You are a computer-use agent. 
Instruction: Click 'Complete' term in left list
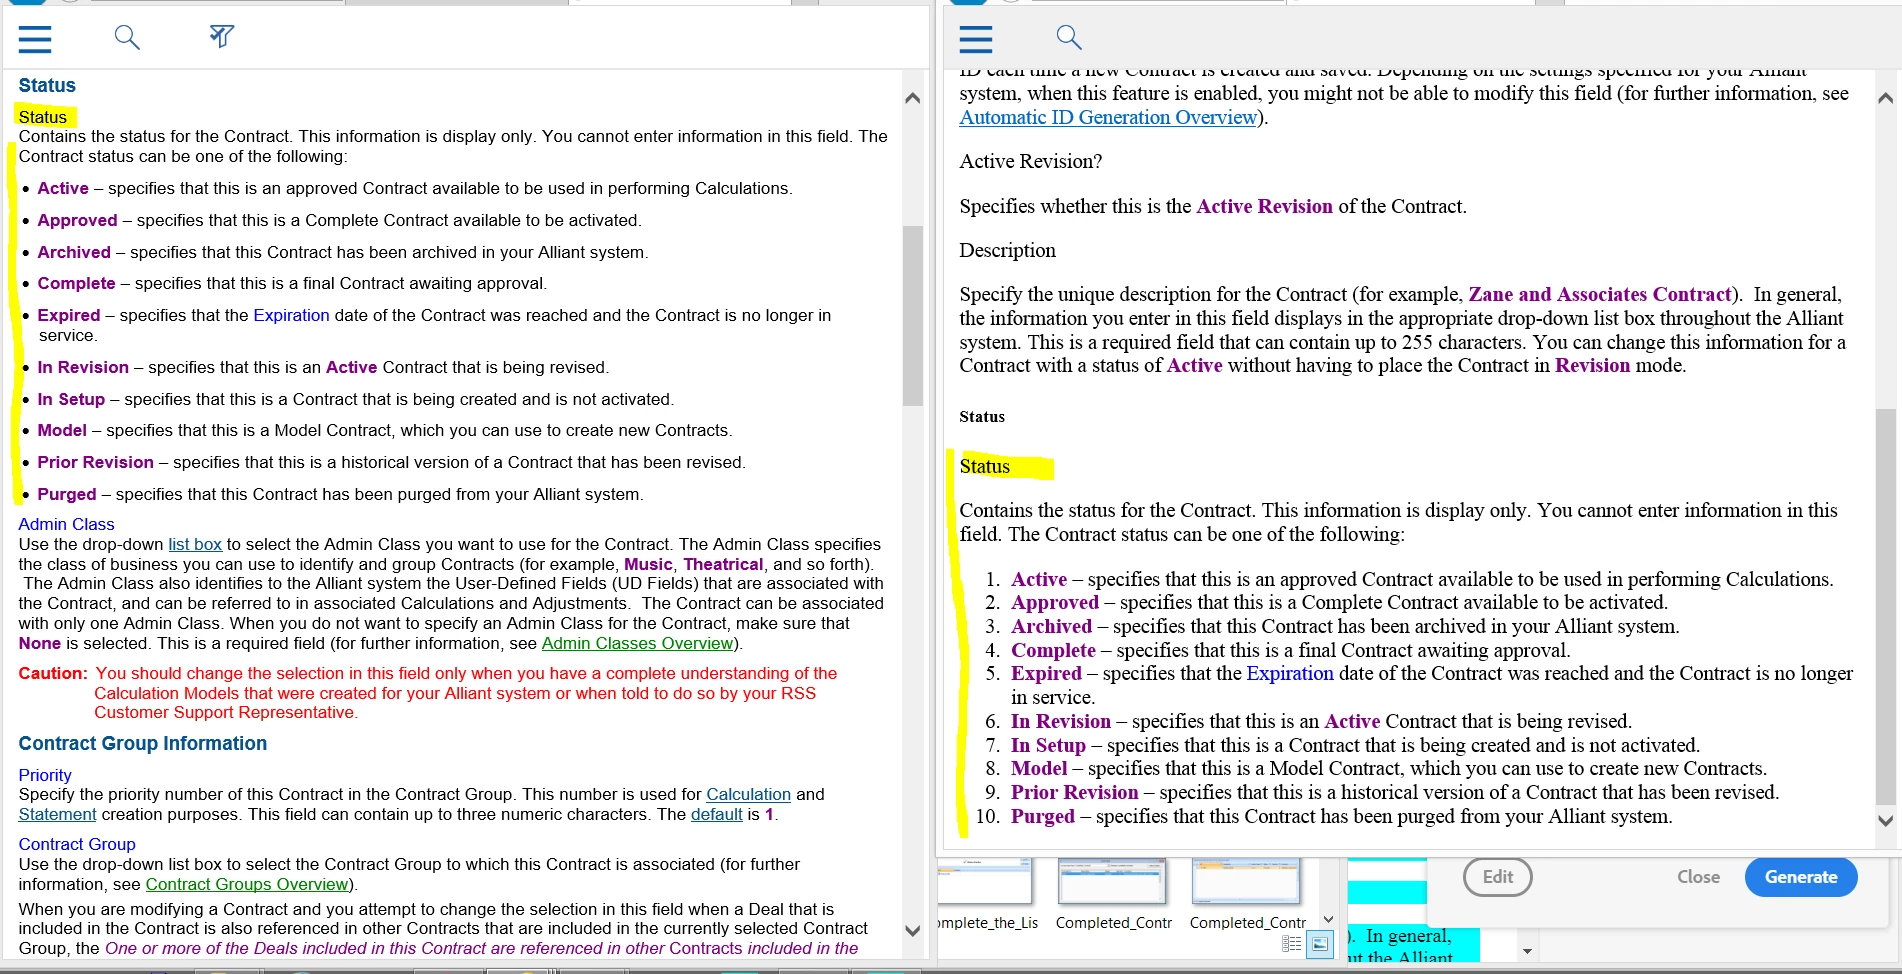76,283
